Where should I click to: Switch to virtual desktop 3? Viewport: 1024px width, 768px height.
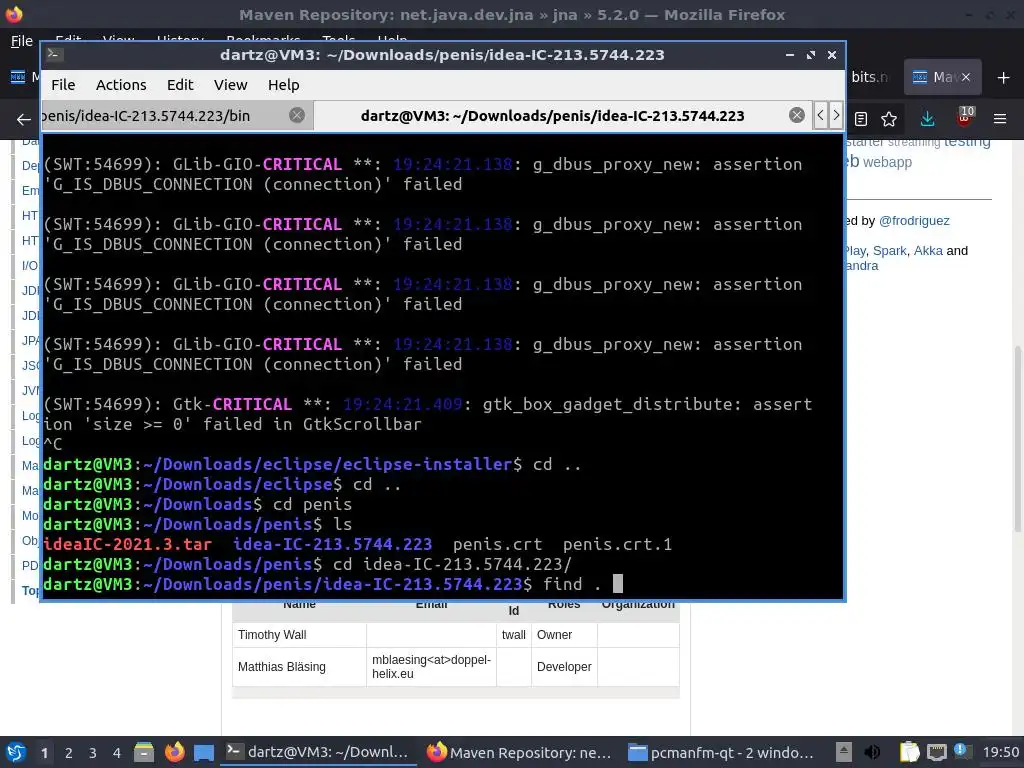pyautogui.click(x=93, y=753)
